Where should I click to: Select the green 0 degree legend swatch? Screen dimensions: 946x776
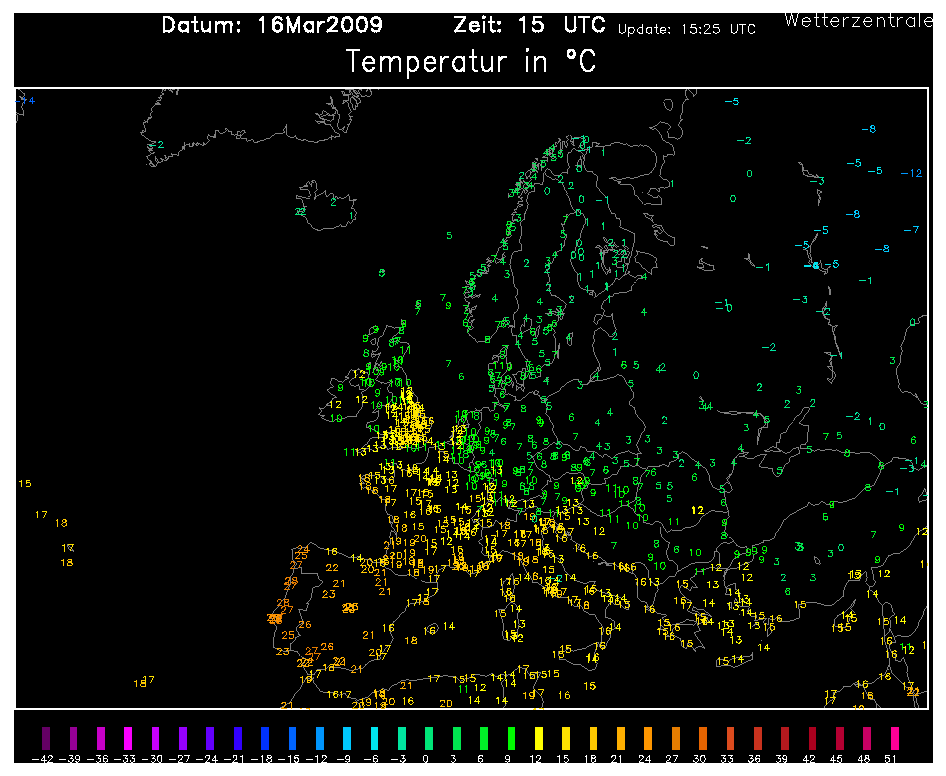[x=429, y=738]
